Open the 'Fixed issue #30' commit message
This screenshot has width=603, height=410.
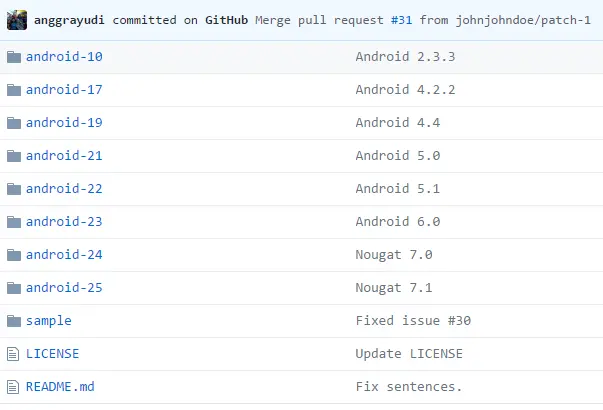click(x=413, y=321)
